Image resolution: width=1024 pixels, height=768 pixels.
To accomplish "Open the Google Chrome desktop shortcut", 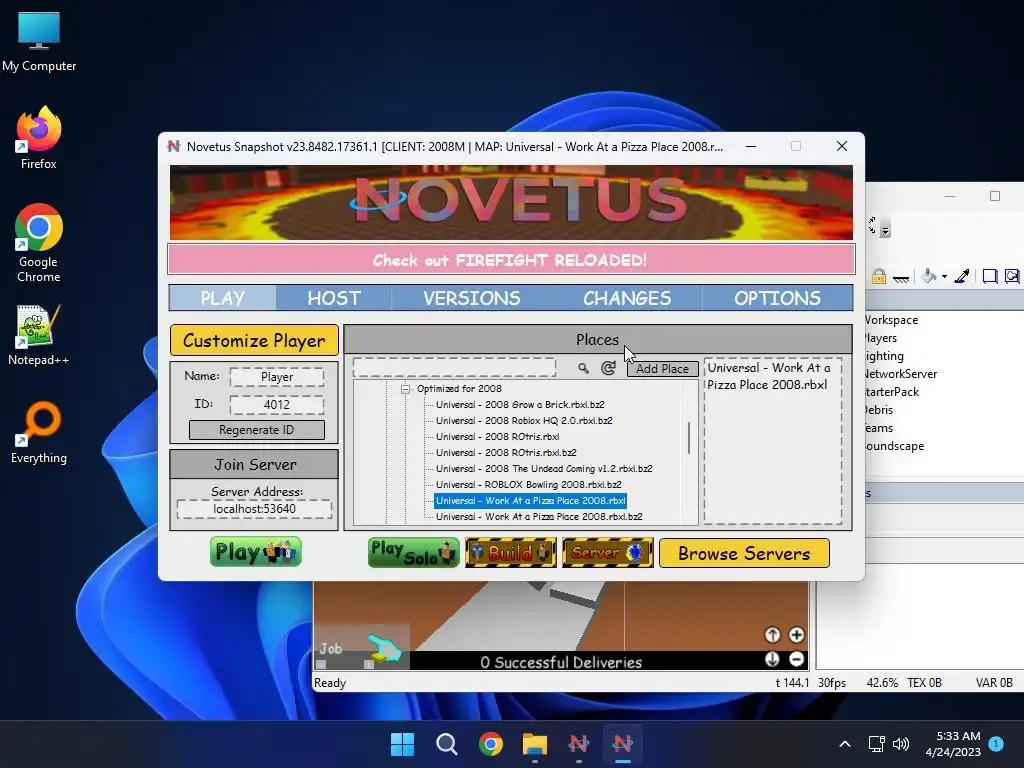I will coord(39,243).
